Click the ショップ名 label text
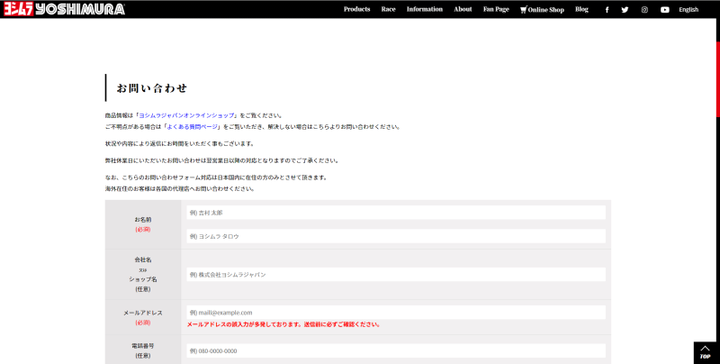Image resolution: width=720 pixels, height=364 pixels. (143, 279)
